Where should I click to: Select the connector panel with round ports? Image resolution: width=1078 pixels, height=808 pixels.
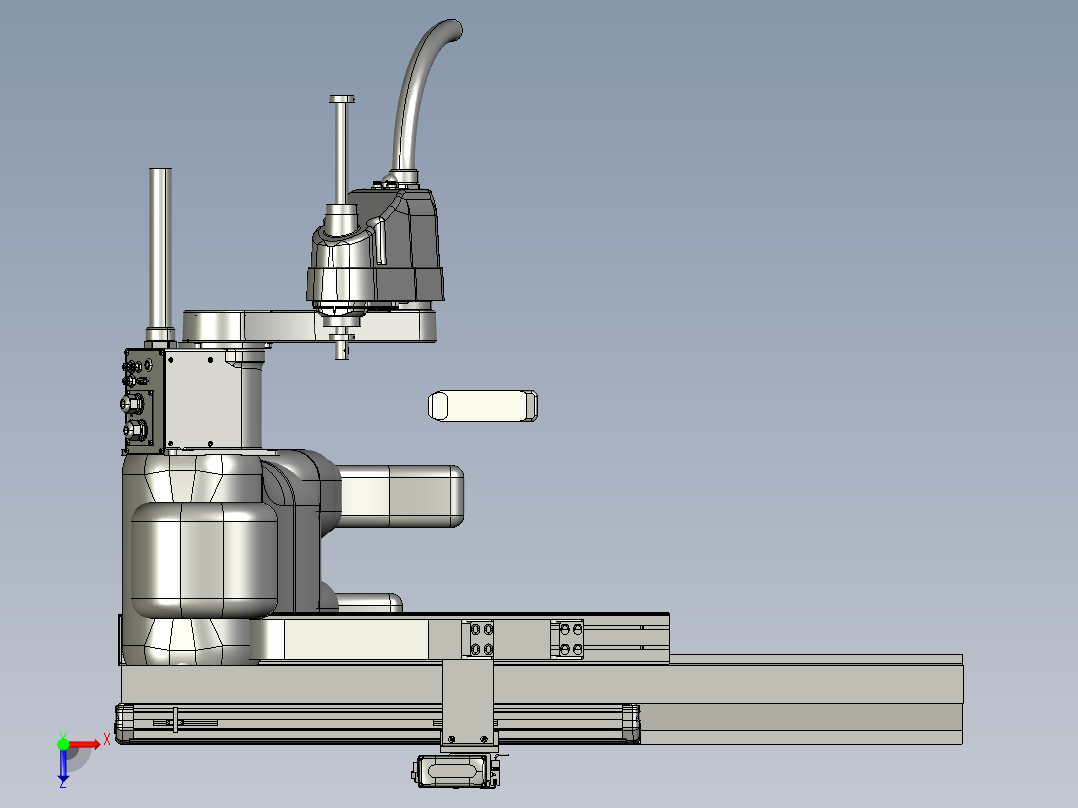tap(144, 401)
